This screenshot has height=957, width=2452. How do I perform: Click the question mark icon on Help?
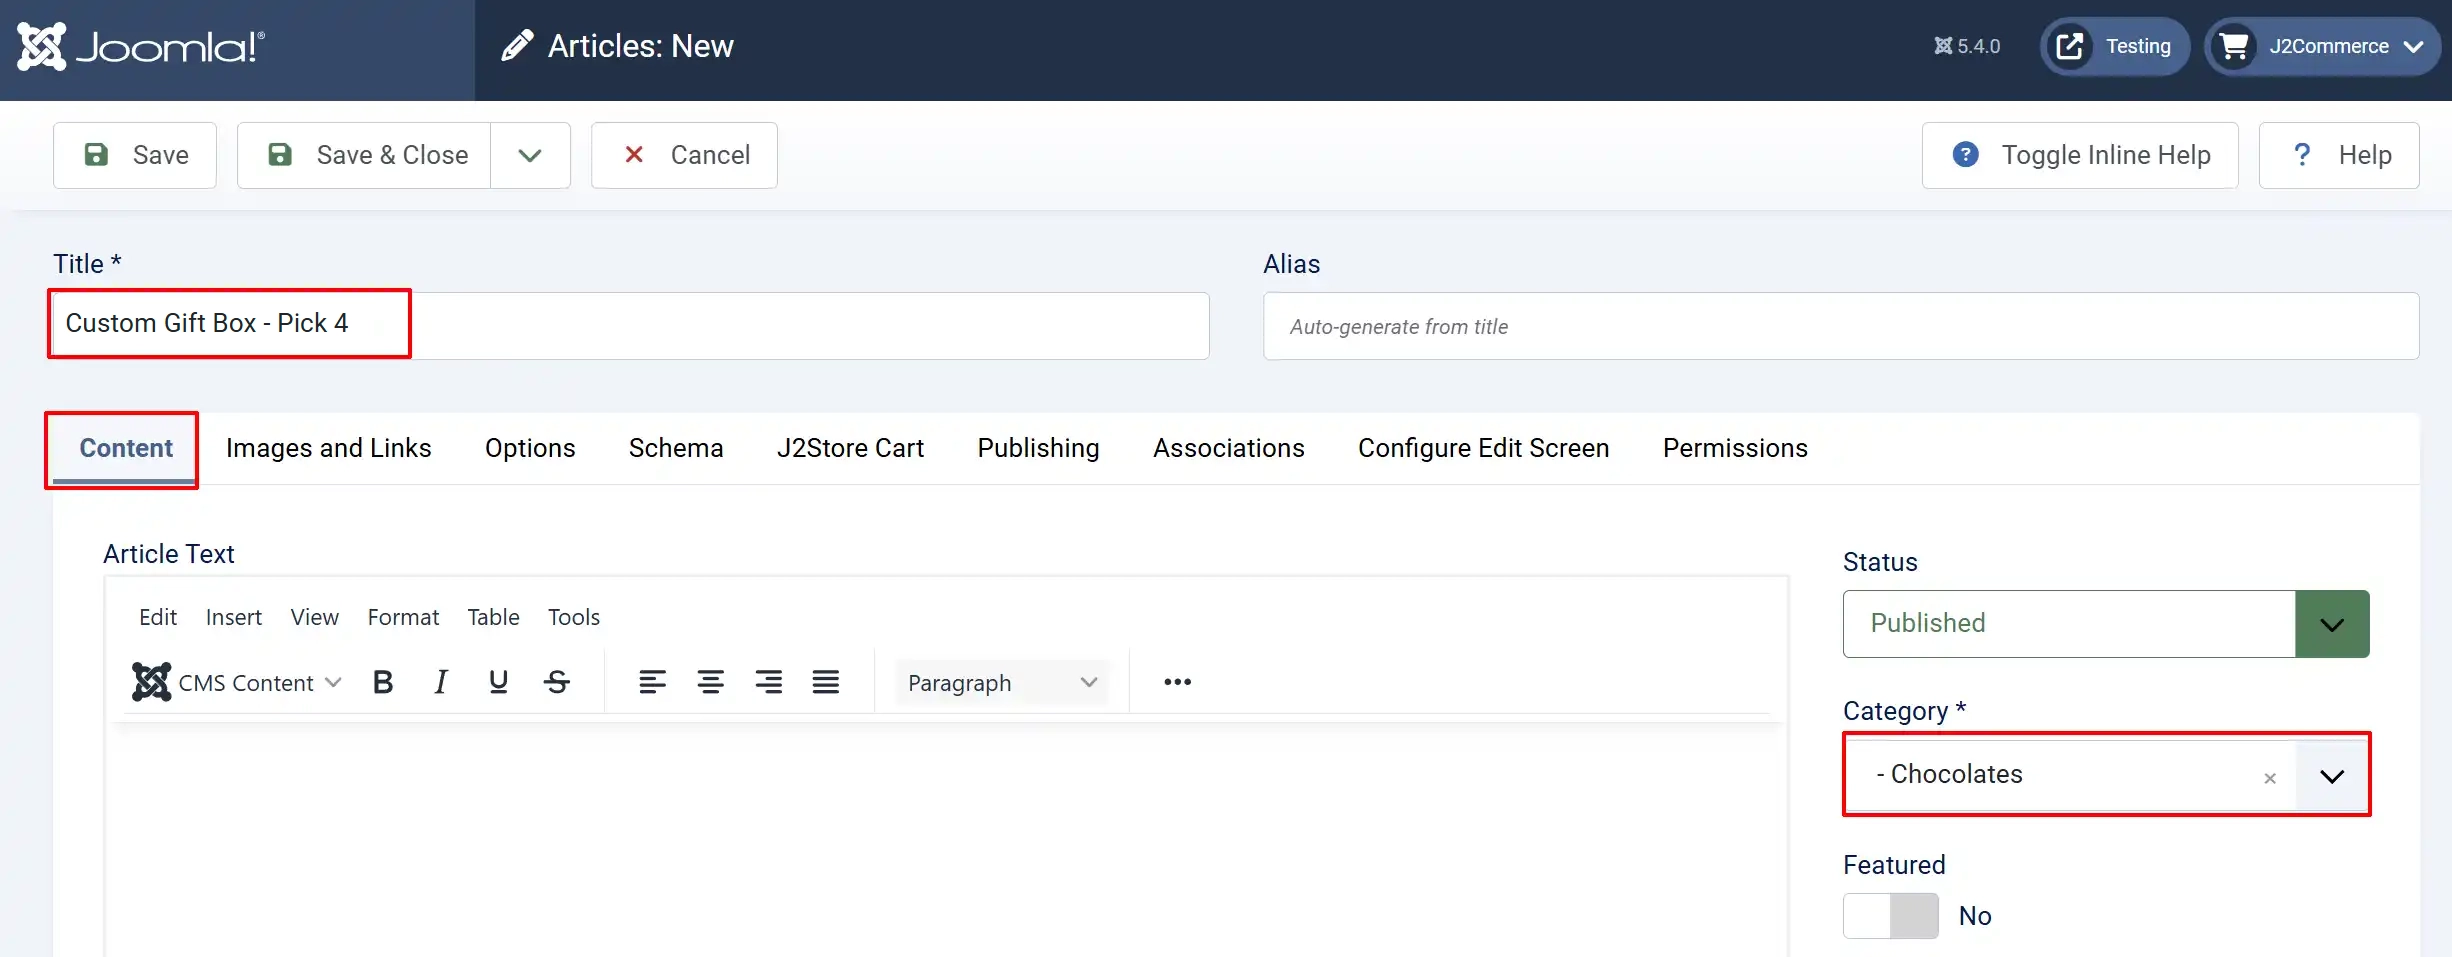coord(2302,154)
